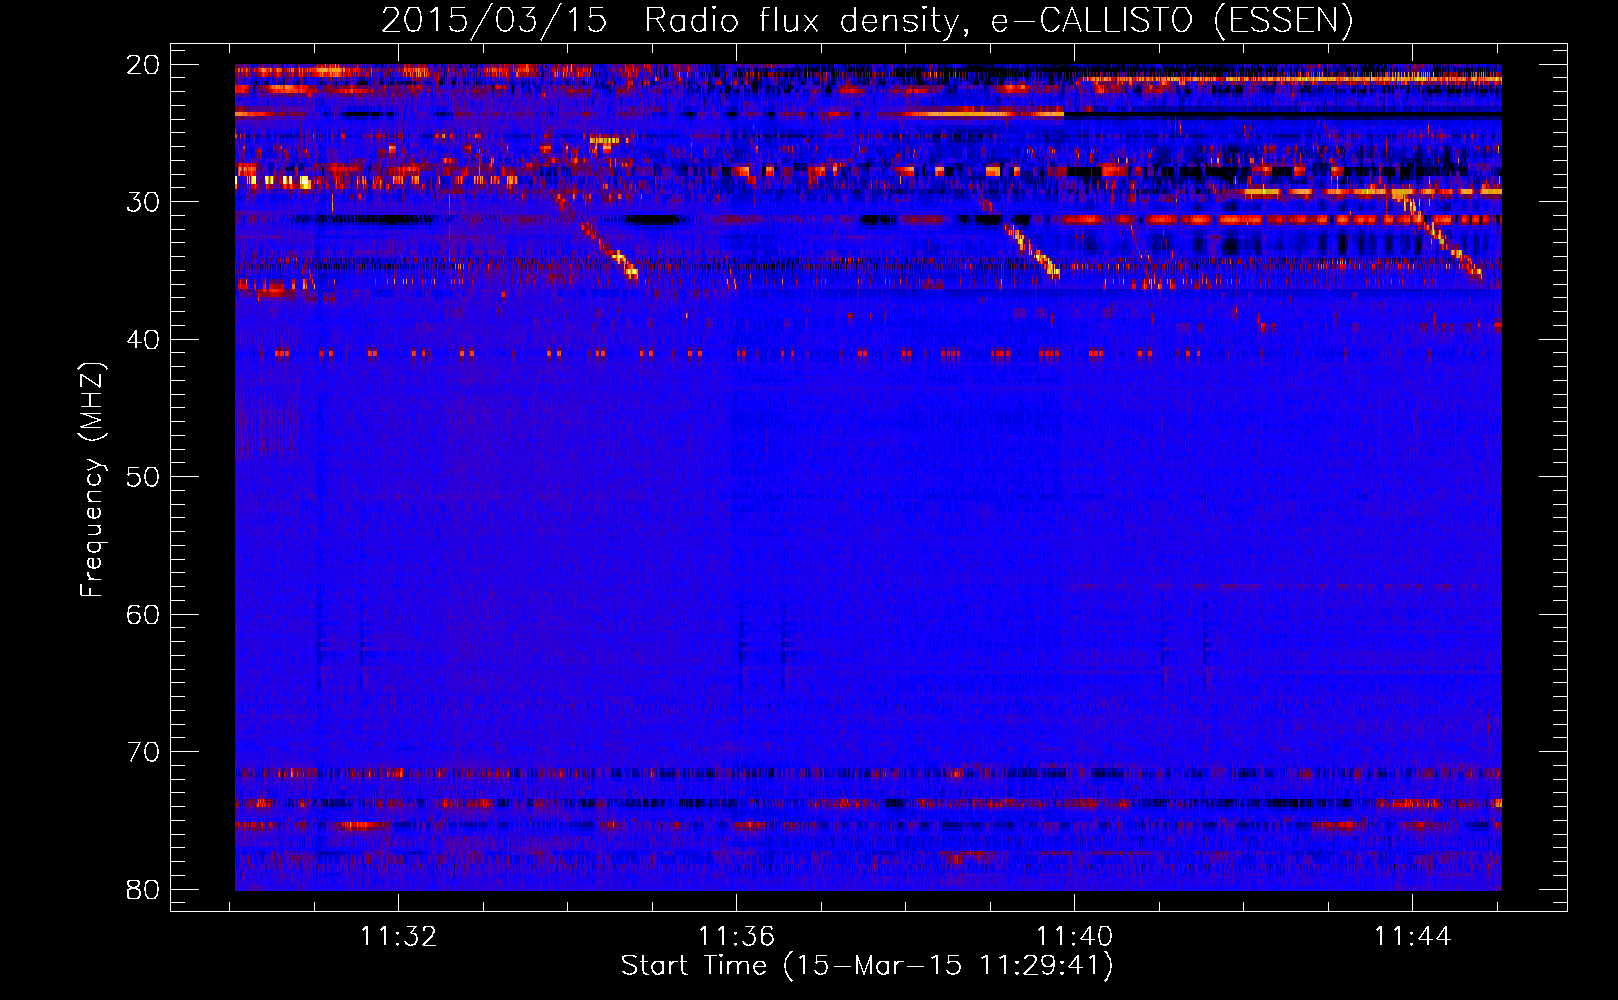The image size is (1618, 1000).
Task: Click the 'Start Time (15-Mar-15 11:29:41)' label
Action: 867,966
